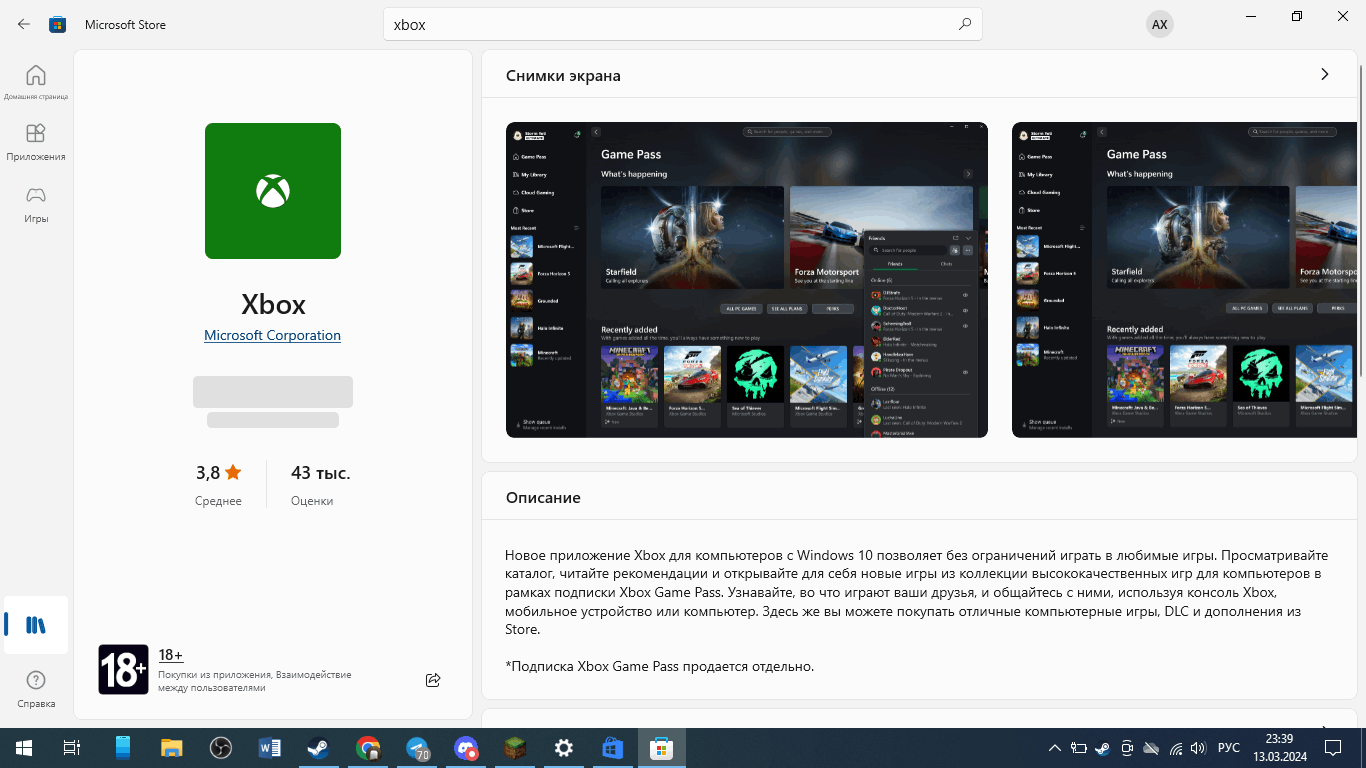Open the AX account profile
This screenshot has width=1366, height=768.
[x=1159, y=24]
